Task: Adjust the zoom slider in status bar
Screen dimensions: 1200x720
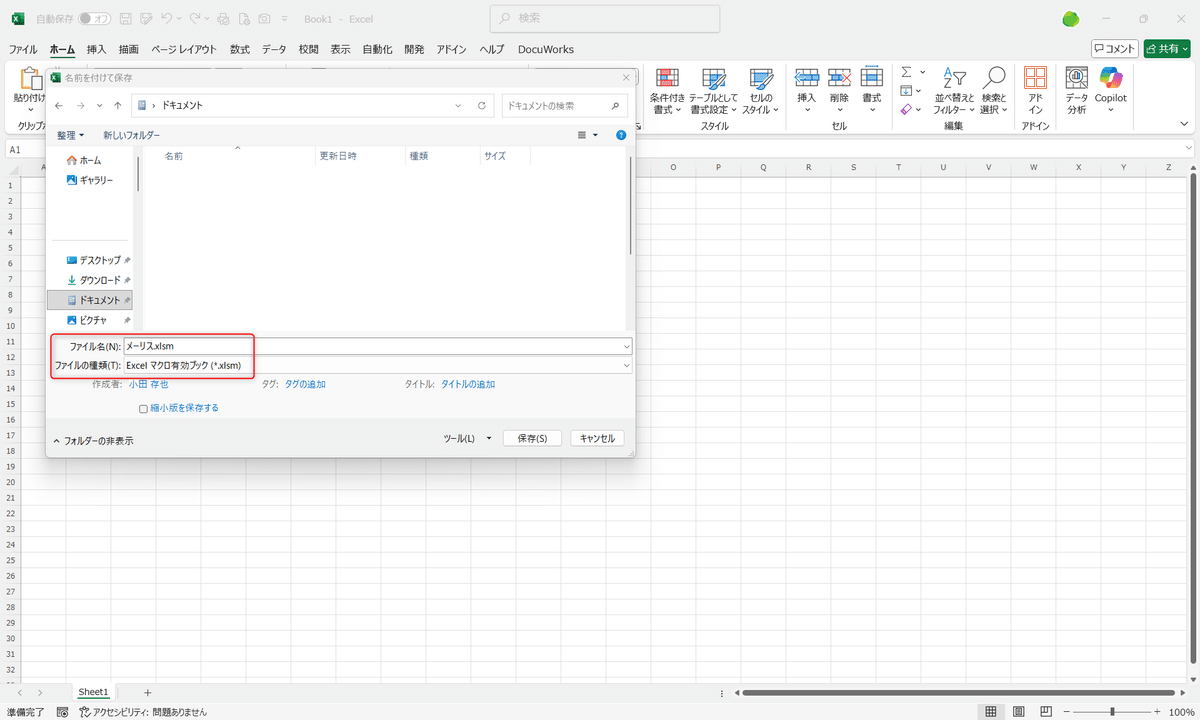Action: (1112, 711)
